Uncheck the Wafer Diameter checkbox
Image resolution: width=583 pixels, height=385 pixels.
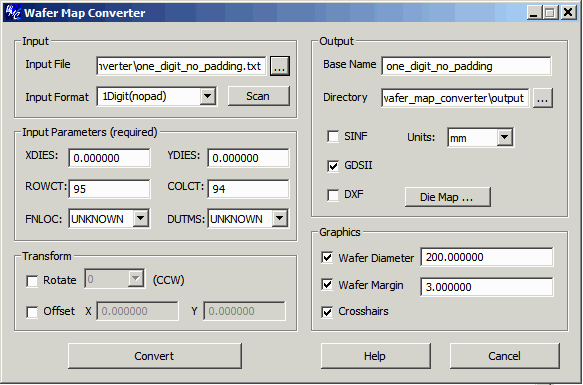(x=327, y=257)
